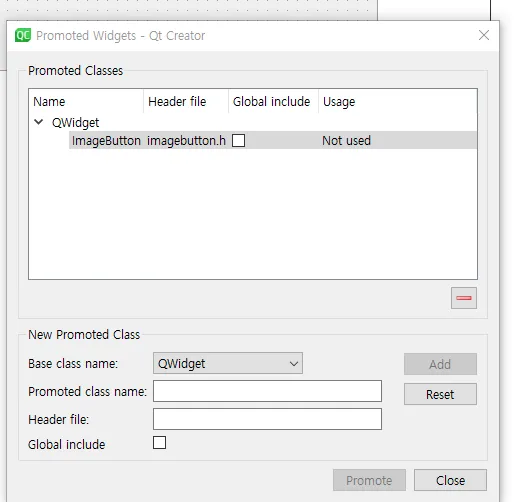
Task: Collapse the QWidget tree node
Action: [39, 122]
